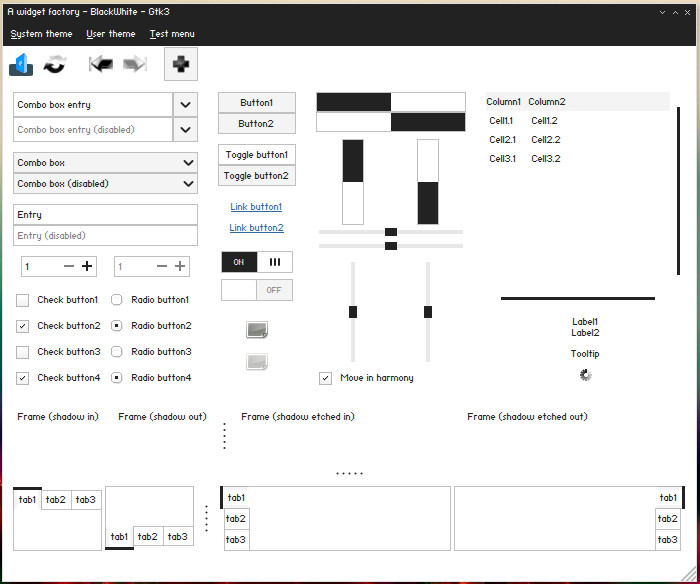Follow Link button1
This screenshot has width=700, height=584.
coord(256,207)
